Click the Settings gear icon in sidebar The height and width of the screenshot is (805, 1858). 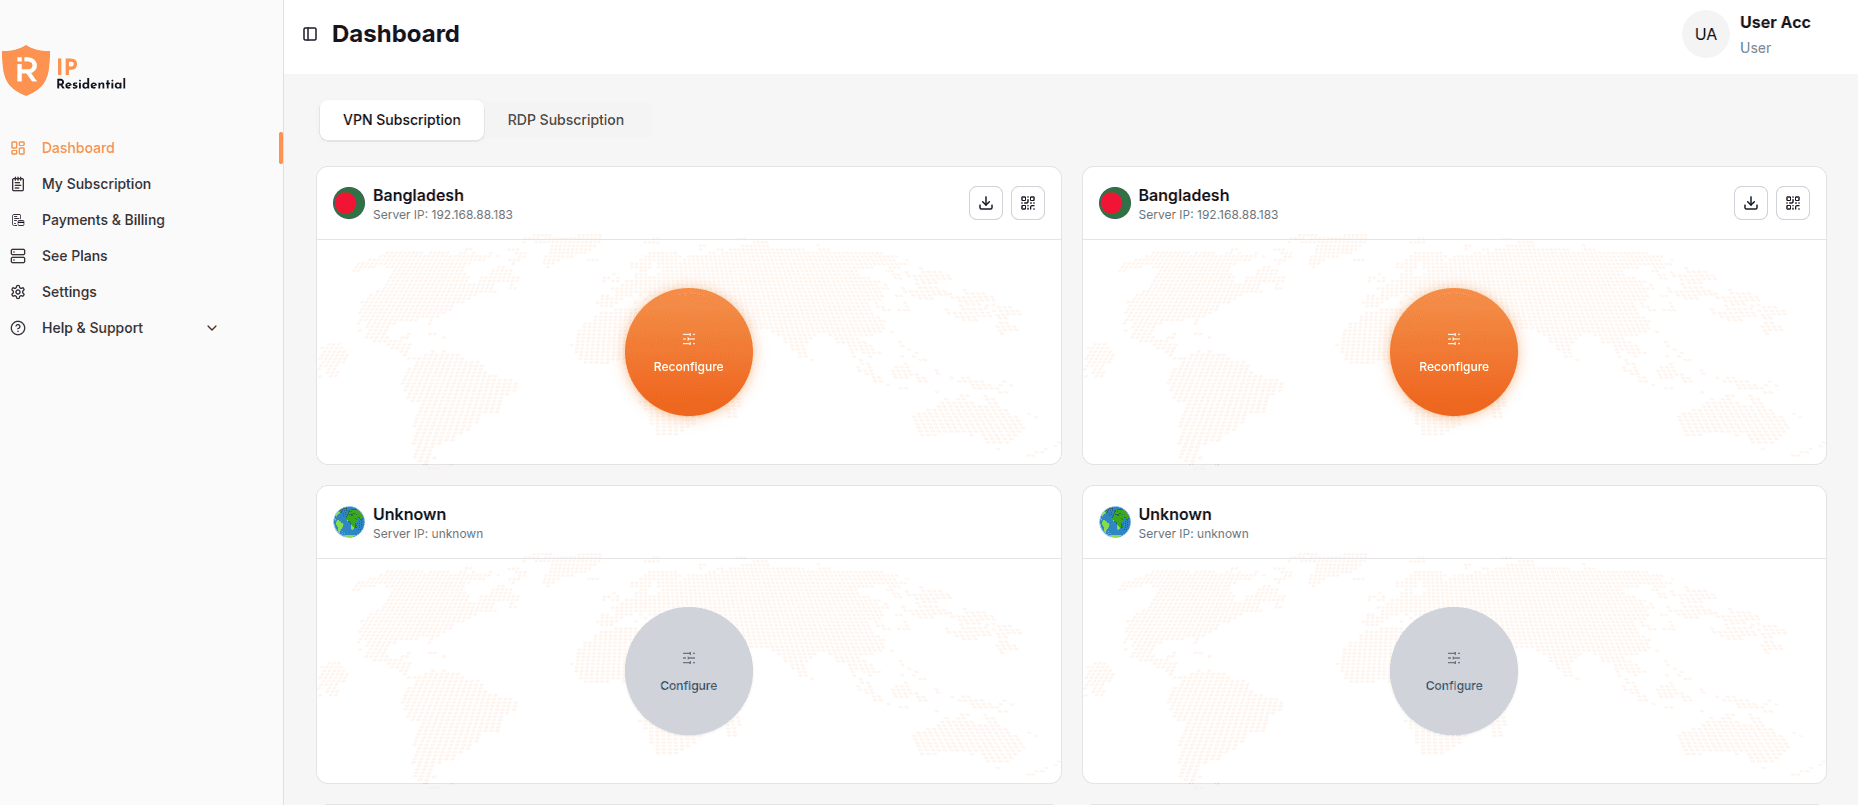(18, 292)
